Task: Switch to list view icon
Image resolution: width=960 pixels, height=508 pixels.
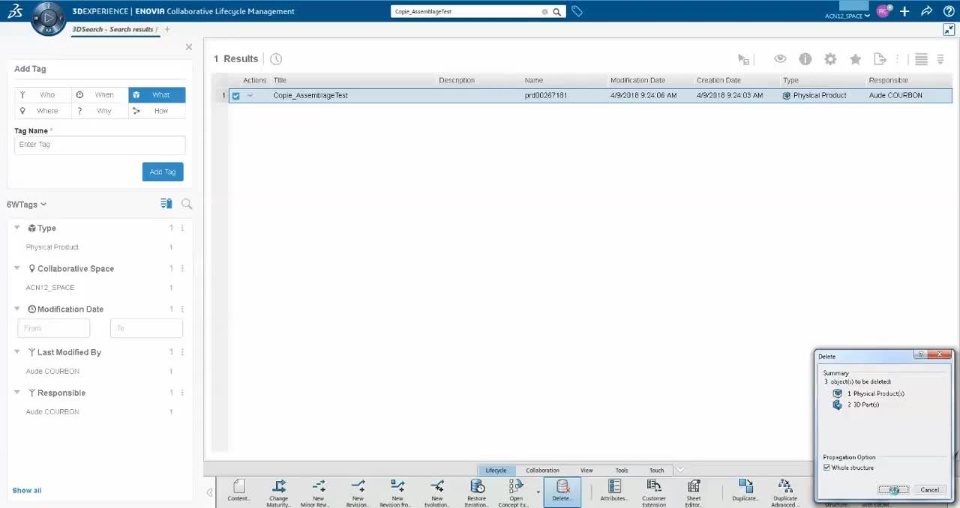Action: (921, 59)
